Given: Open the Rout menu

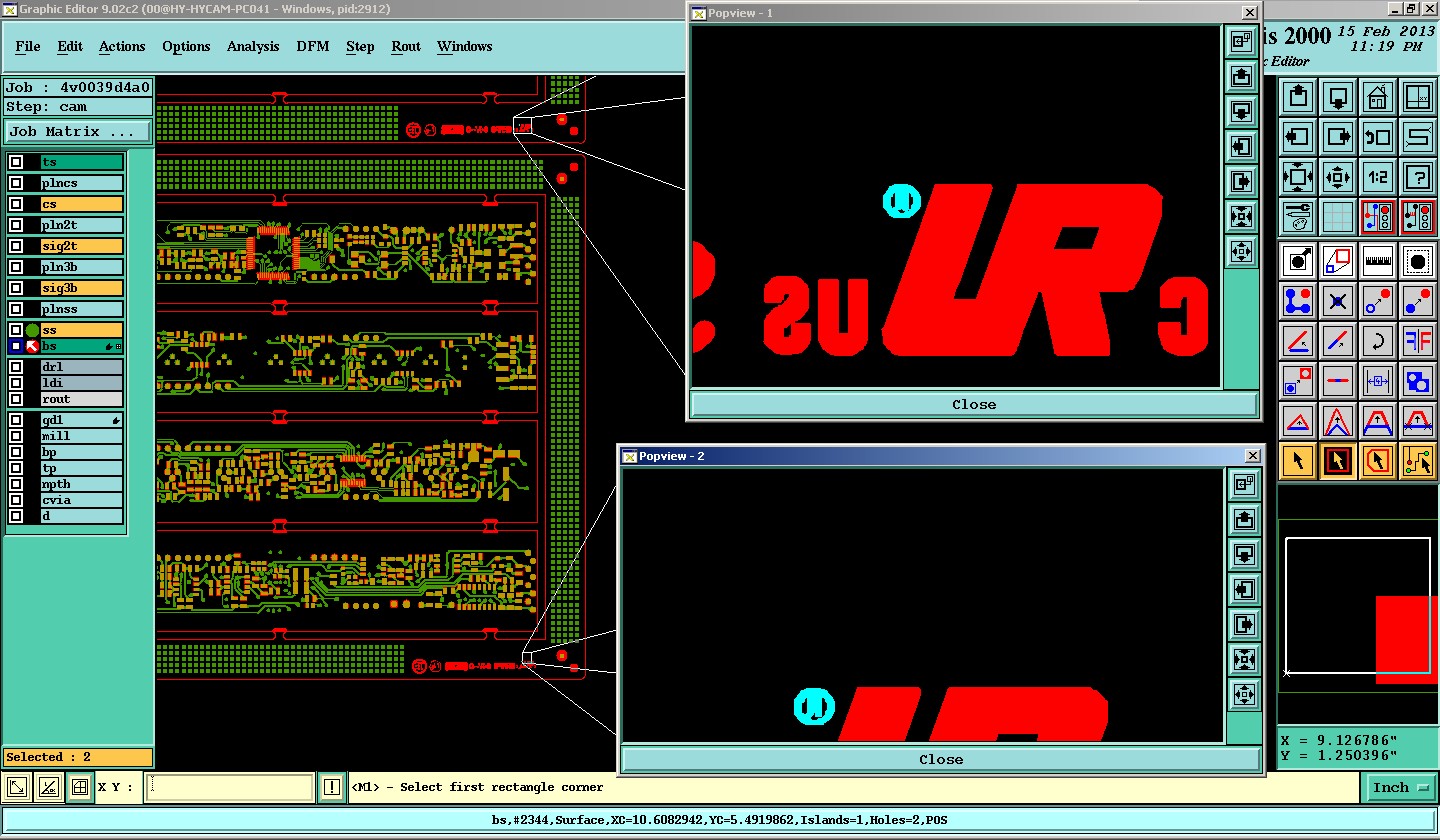Looking at the screenshot, I should click(x=406, y=47).
